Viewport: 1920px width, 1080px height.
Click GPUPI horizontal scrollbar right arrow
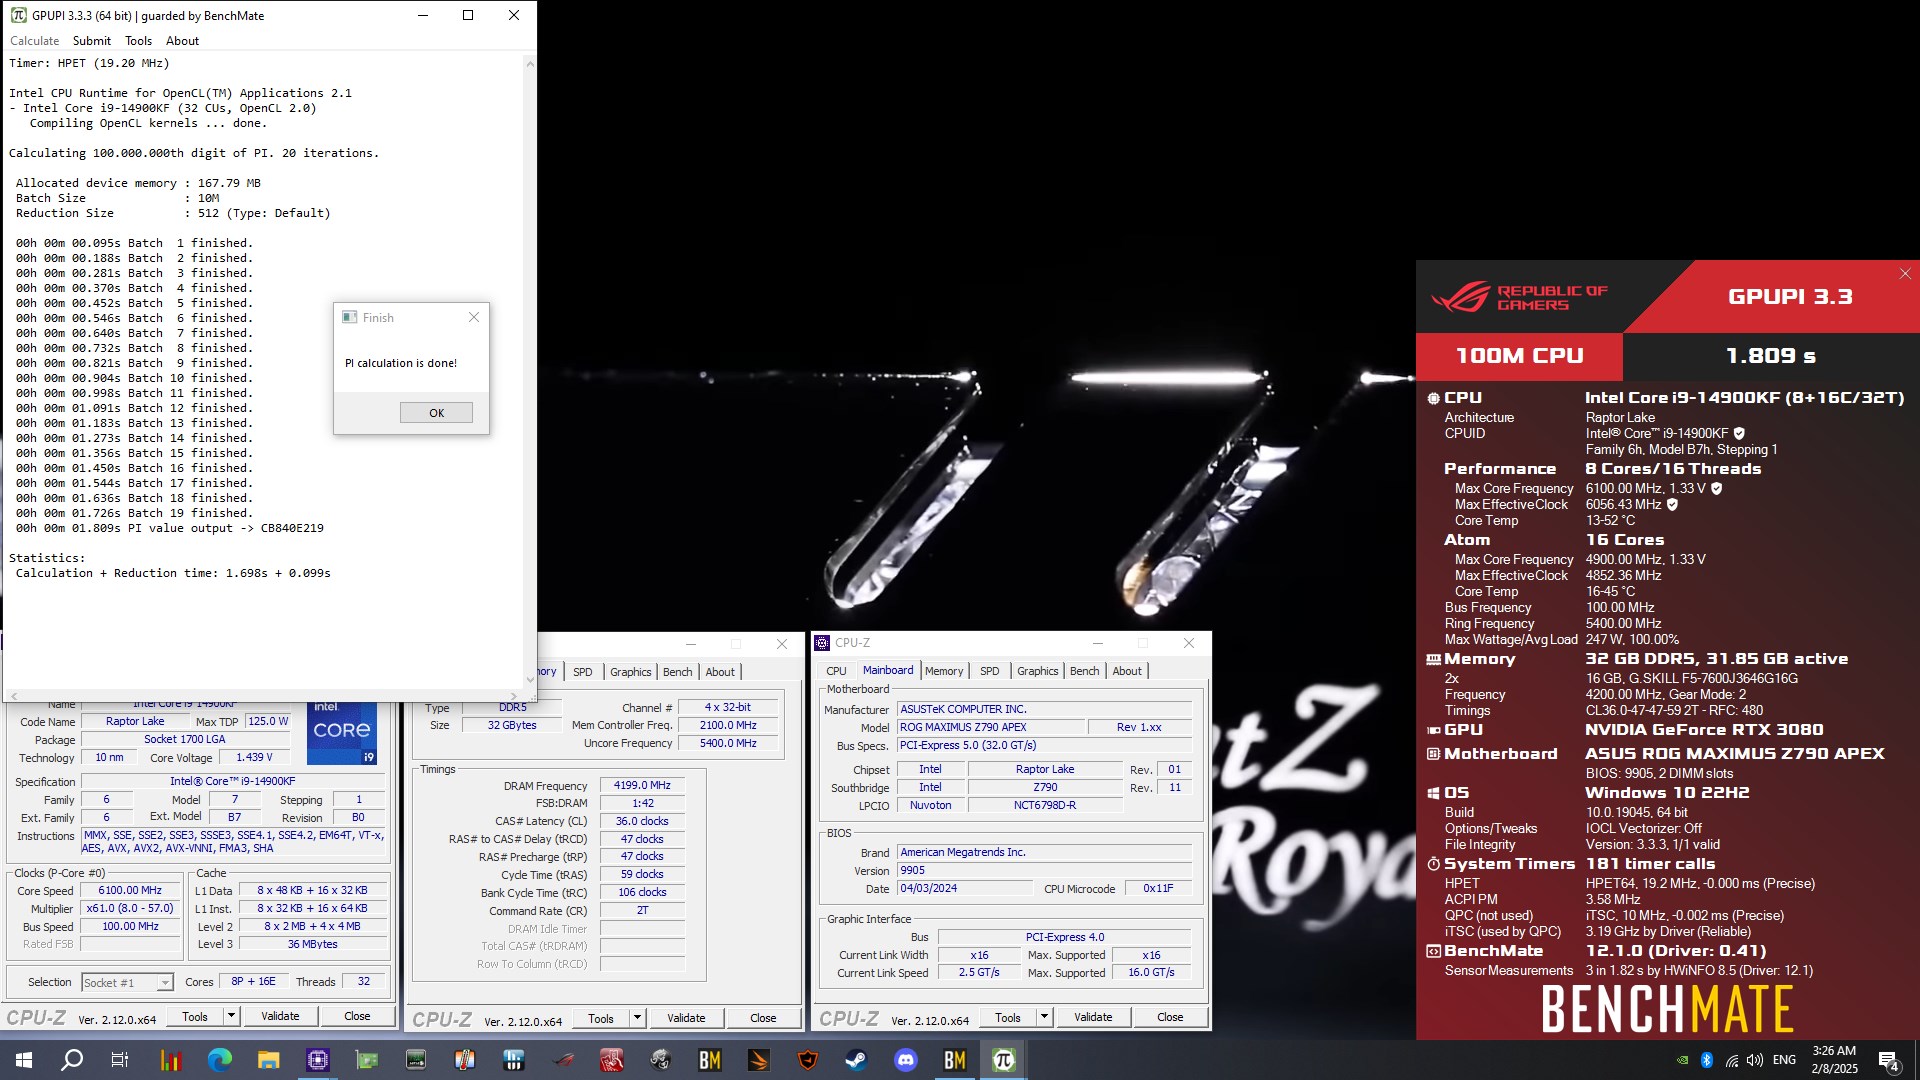pyautogui.click(x=514, y=696)
